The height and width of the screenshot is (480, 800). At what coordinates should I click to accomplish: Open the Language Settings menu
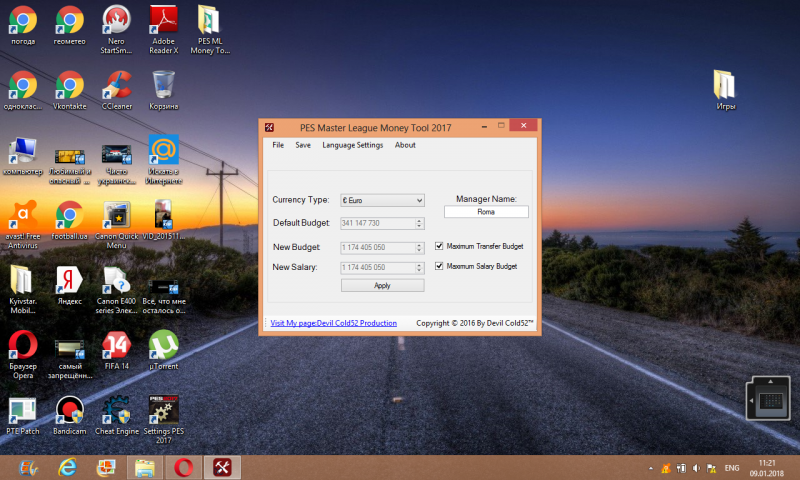353,145
